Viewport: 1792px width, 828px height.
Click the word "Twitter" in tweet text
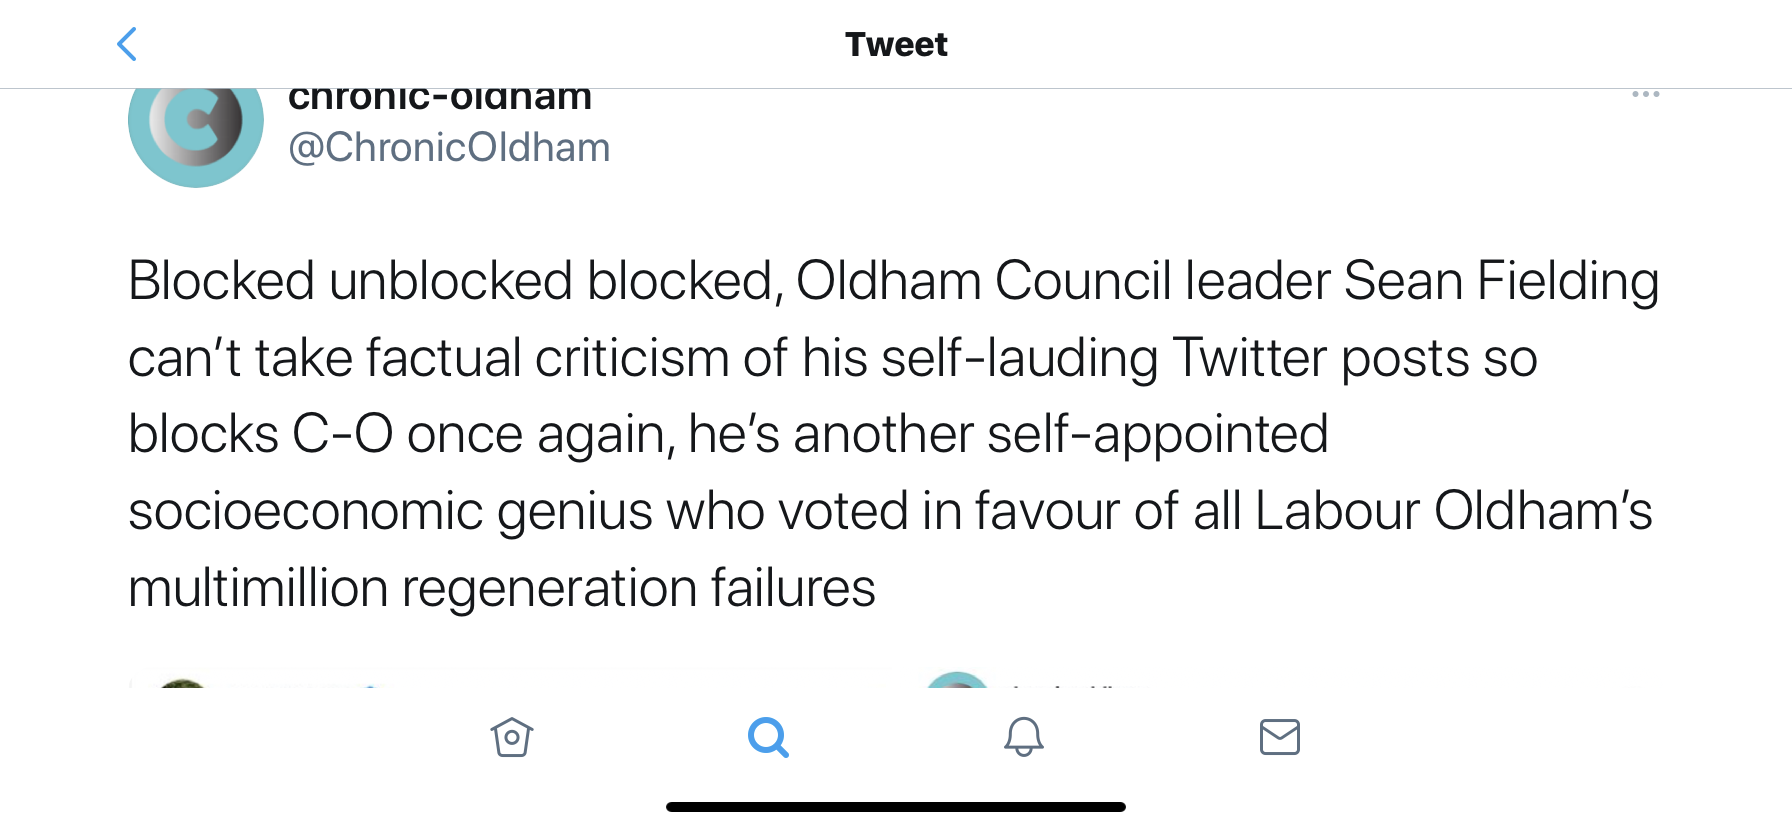pyautogui.click(x=1250, y=358)
